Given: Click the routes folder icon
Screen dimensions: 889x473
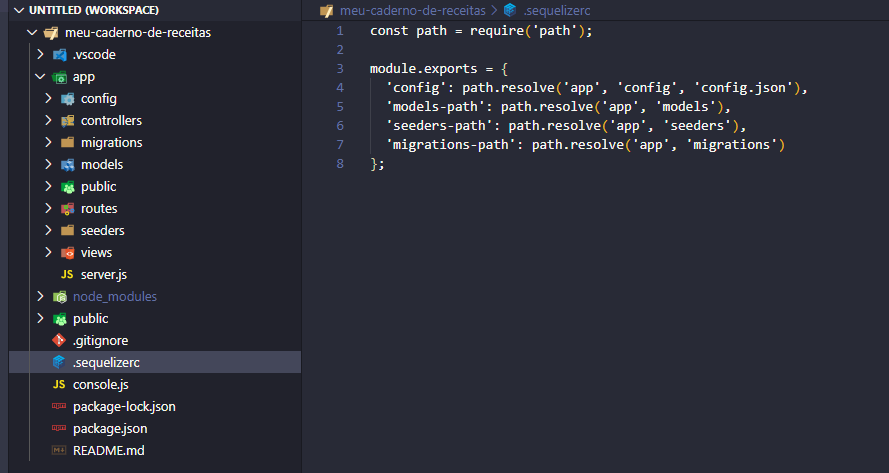Looking at the screenshot, I should [x=67, y=209].
